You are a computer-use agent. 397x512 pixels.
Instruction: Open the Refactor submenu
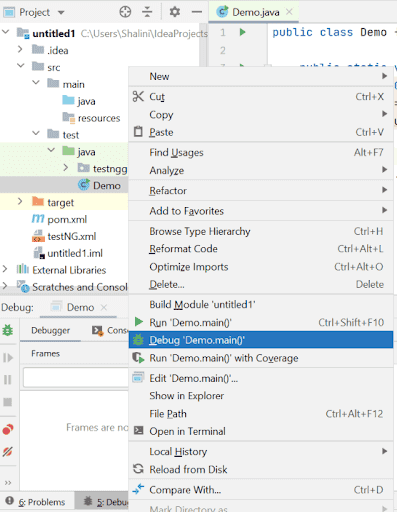pos(261,191)
